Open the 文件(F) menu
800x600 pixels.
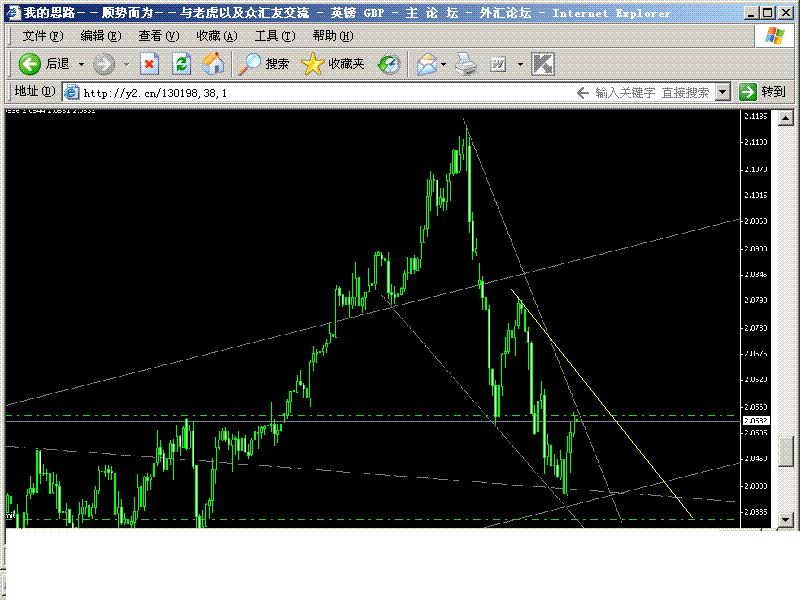[43, 36]
